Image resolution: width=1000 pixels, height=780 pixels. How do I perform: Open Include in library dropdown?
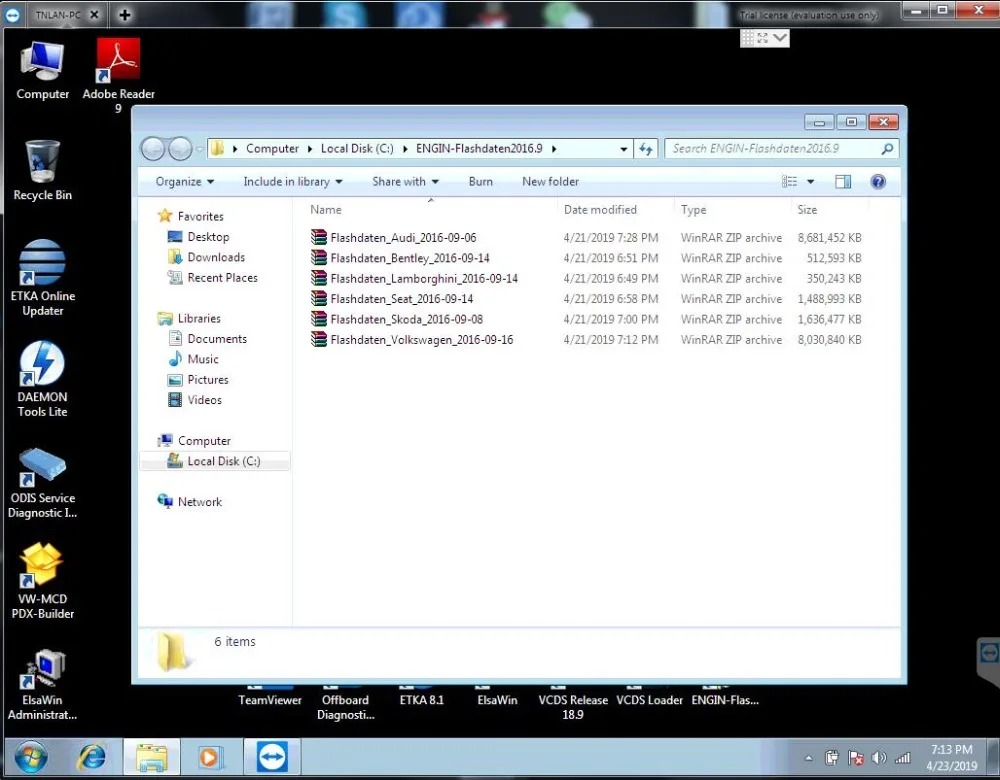click(x=293, y=182)
